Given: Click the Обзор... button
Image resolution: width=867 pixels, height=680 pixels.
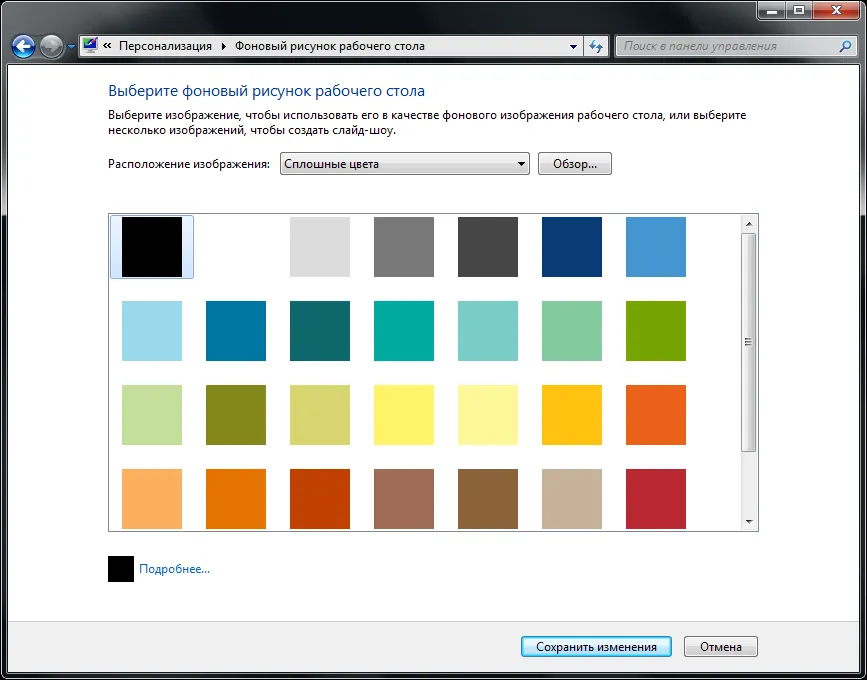Looking at the screenshot, I should coord(575,164).
